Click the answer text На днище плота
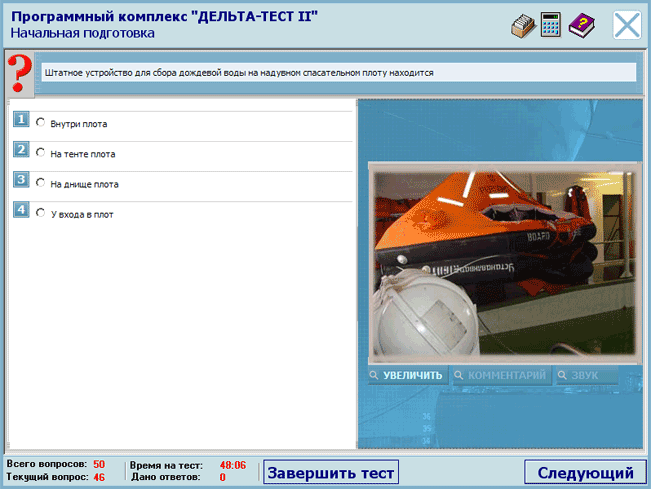Image resolution: width=651 pixels, height=489 pixels. tap(85, 184)
